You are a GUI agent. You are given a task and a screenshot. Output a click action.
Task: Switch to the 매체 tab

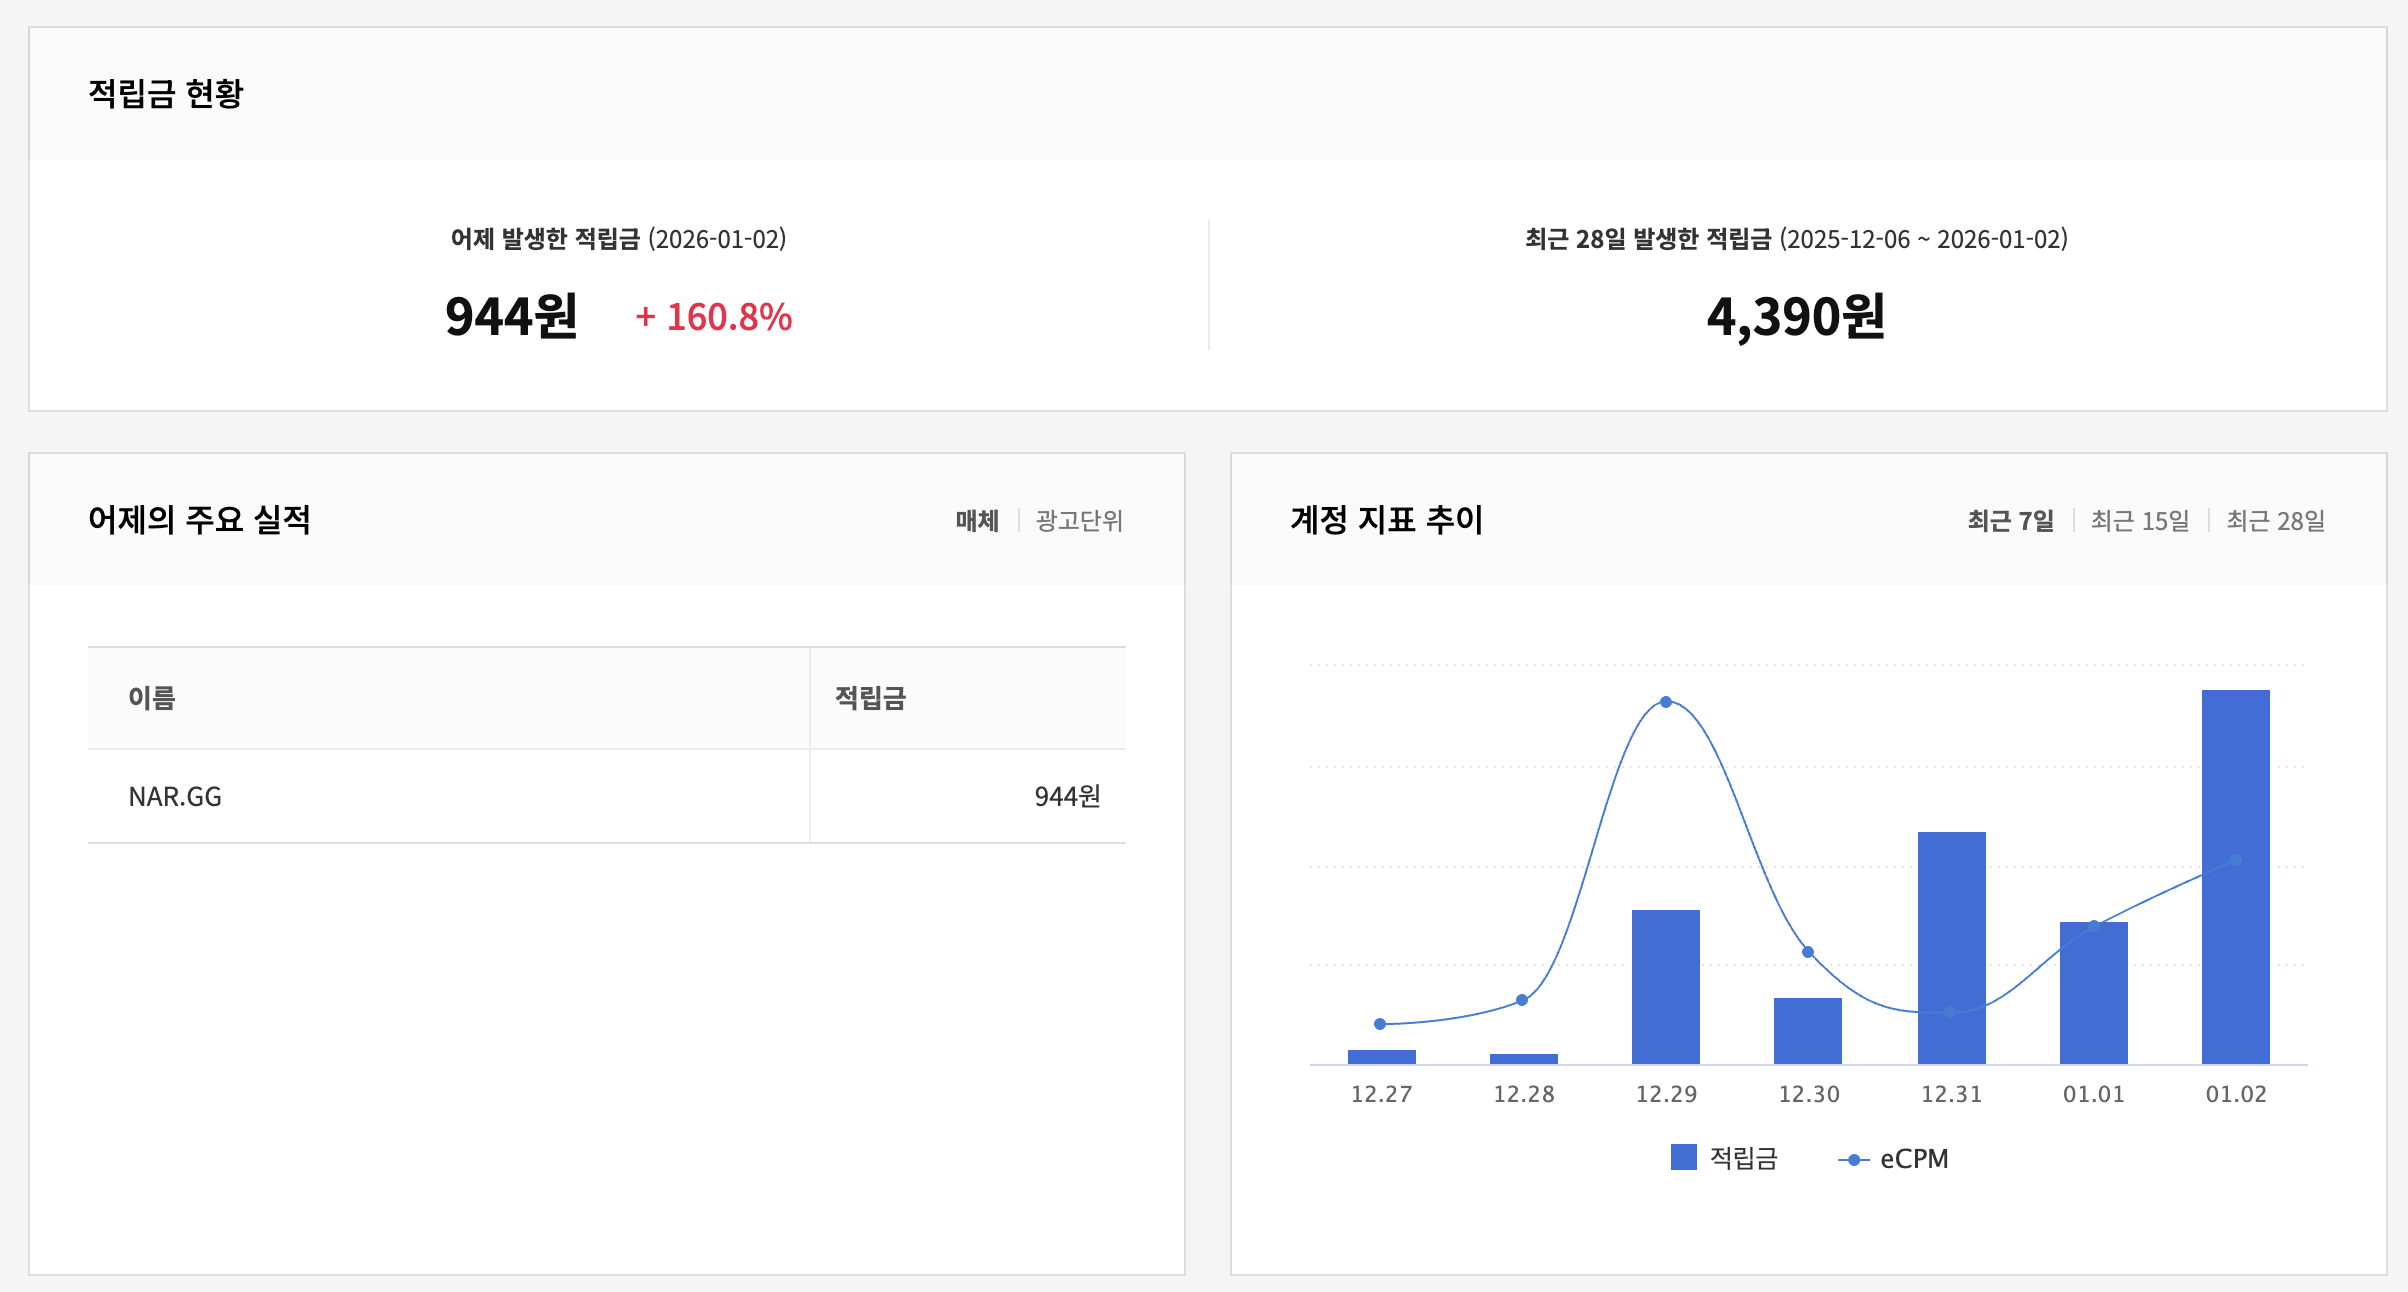pos(976,521)
